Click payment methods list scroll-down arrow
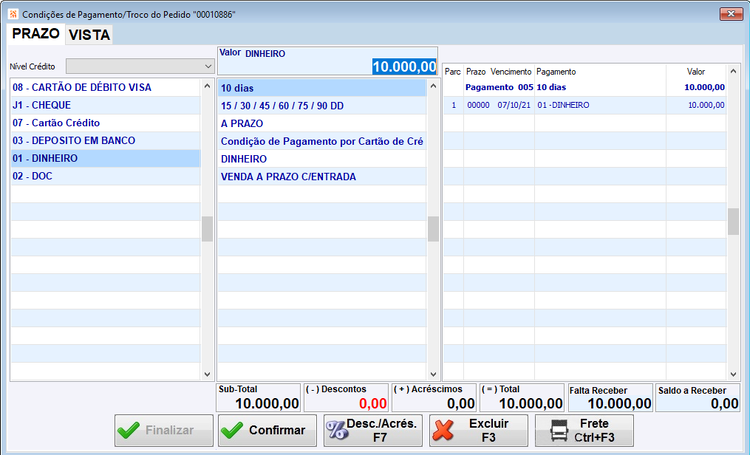Image resolution: width=750 pixels, height=455 pixels. (x=207, y=374)
